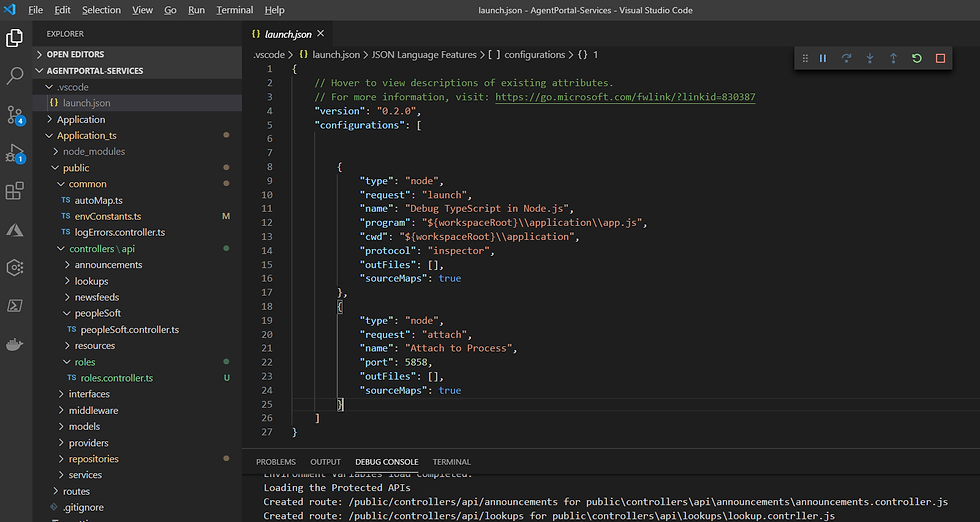Image resolution: width=980 pixels, height=522 pixels.
Task: Step out in debug toolbar
Action: pyautogui.click(x=893, y=58)
